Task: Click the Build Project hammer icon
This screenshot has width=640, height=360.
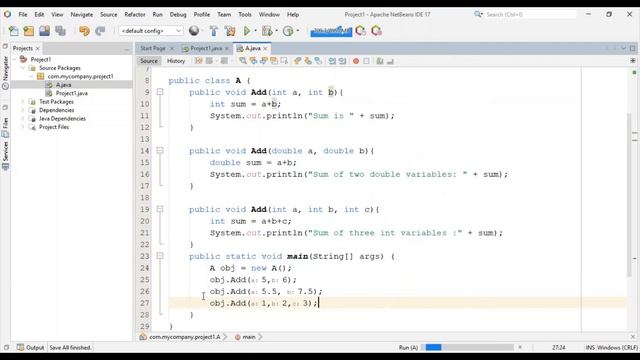Action: click(x=213, y=31)
